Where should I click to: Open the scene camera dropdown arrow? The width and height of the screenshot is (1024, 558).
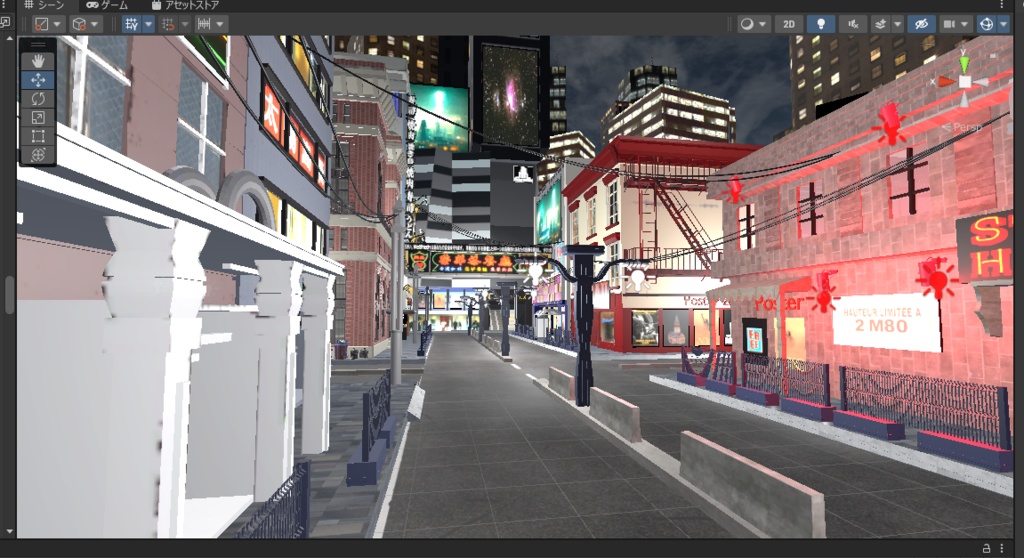click(965, 24)
